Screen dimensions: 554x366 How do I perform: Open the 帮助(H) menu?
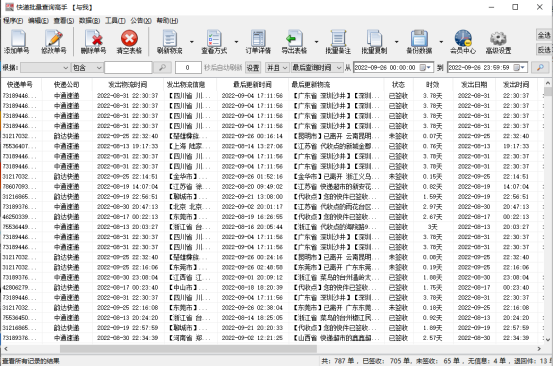(167, 21)
